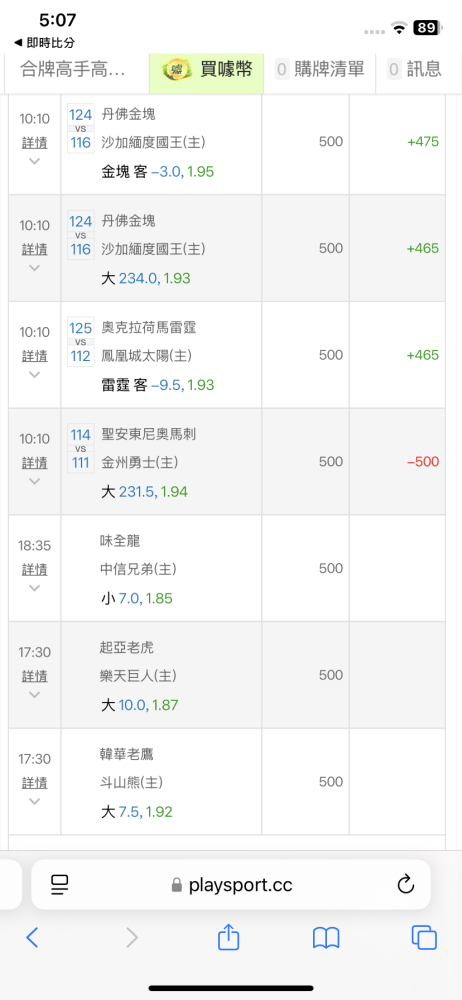Expand chevron under 味全龍 game 詳情
The image size is (462, 1000).
point(34,587)
